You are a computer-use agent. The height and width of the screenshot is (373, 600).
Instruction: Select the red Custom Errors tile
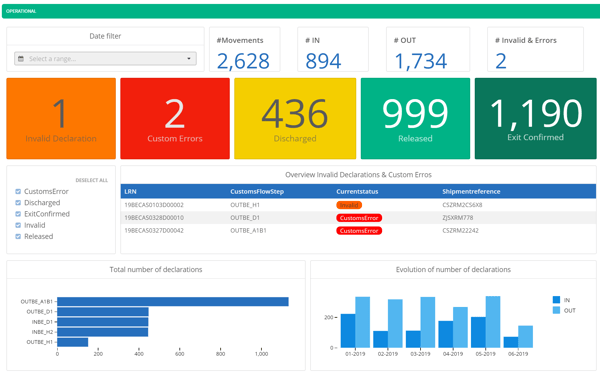pos(175,119)
